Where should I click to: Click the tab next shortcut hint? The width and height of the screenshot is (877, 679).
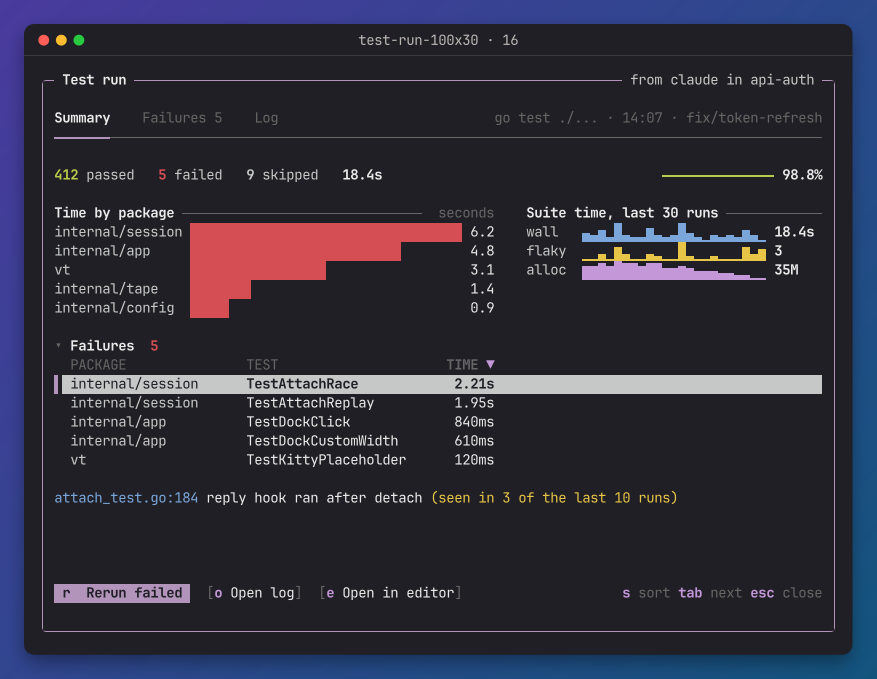(x=710, y=593)
